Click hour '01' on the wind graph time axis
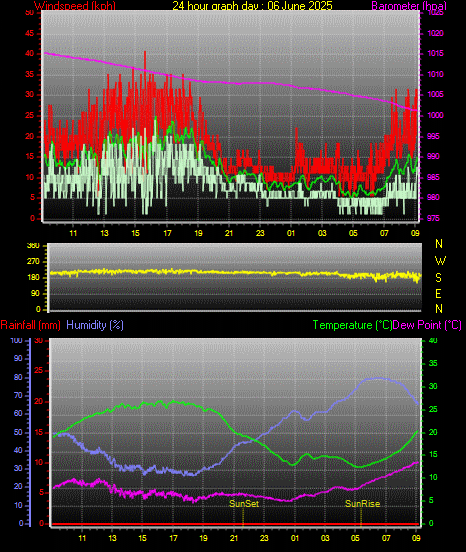466x552 pixels. [x=291, y=233]
